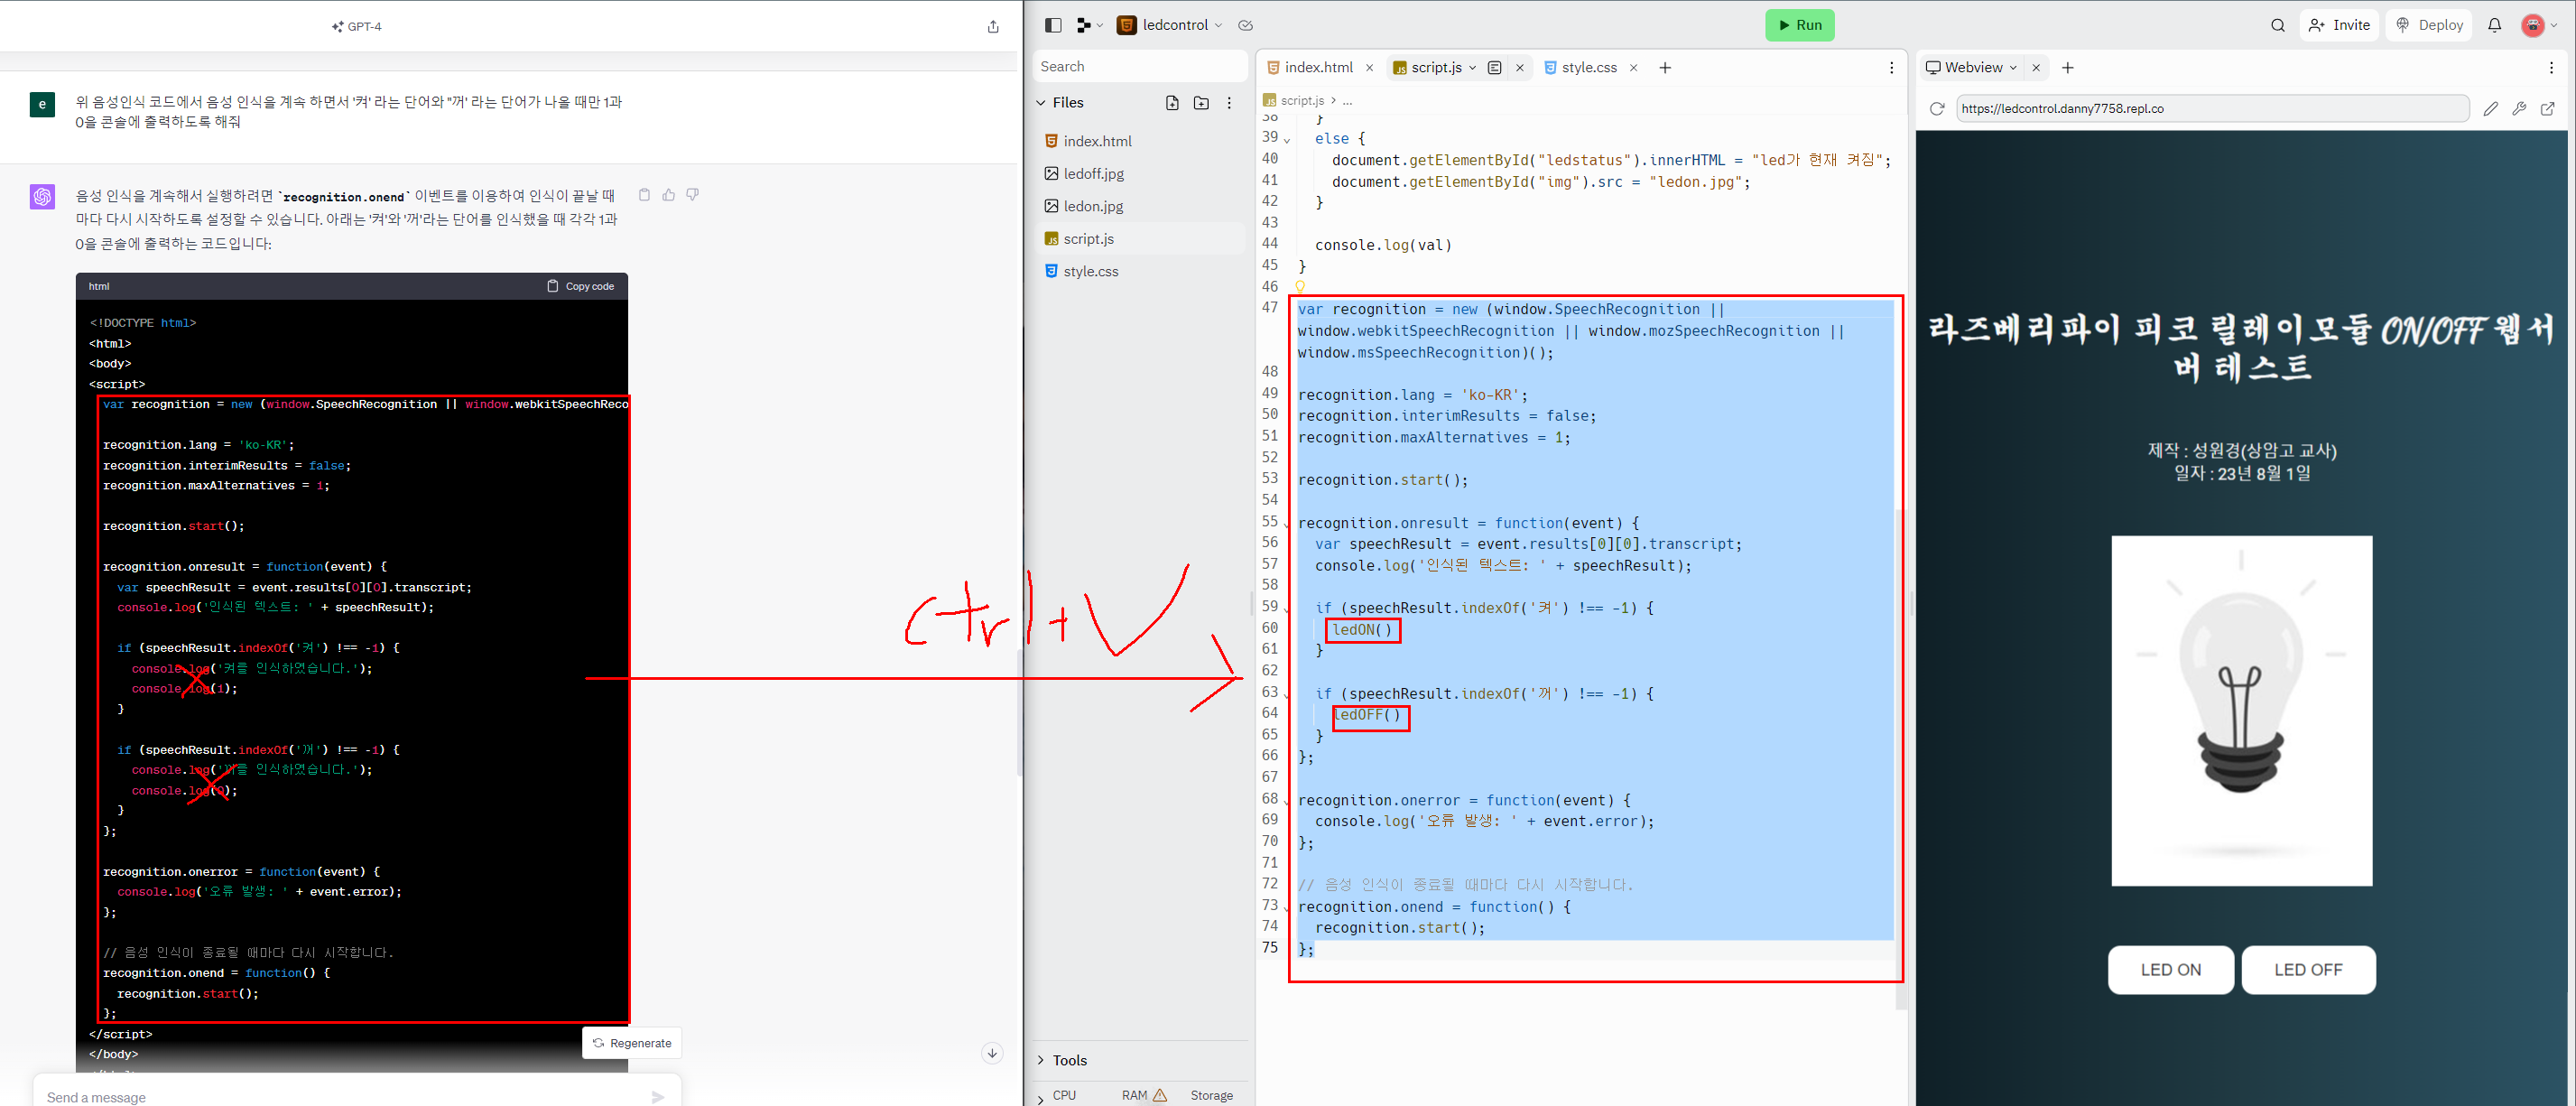
Task: Toggle the Replit sidebar panel icon
Action: click(x=1052, y=25)
